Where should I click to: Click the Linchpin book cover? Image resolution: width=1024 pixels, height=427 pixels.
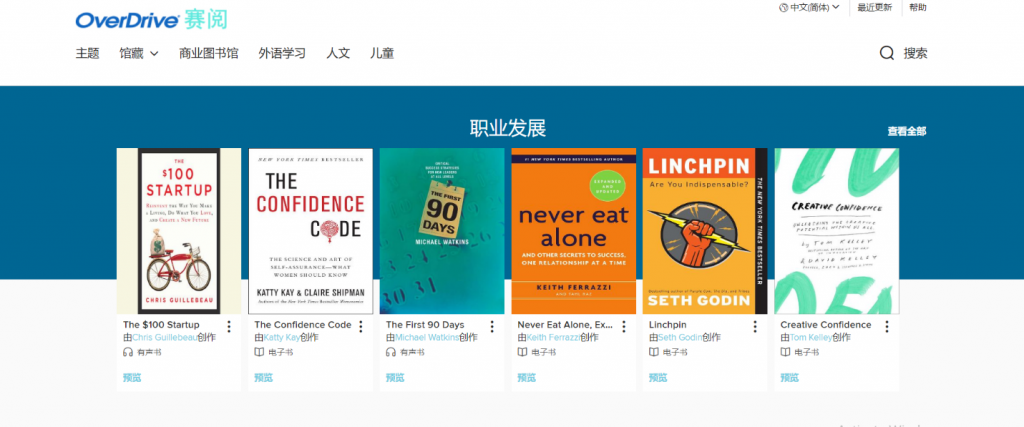[x=705, y=231]
